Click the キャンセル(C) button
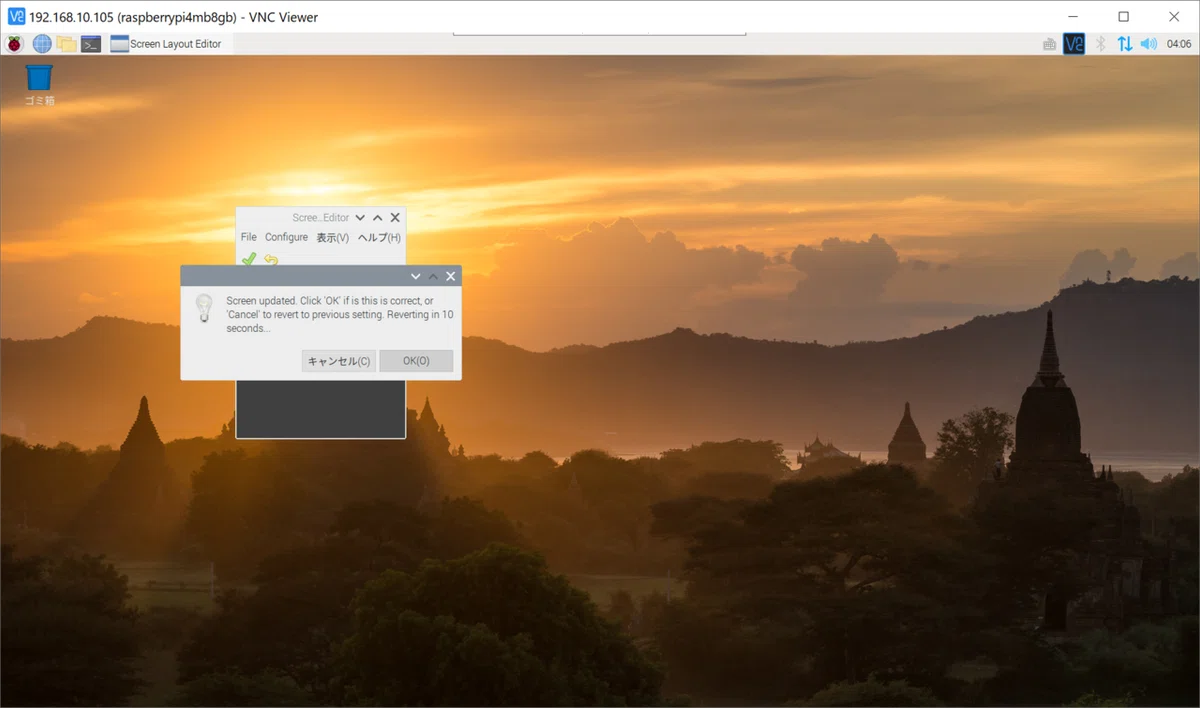Image resolution: width=1200 pixels, height=708 pixels. [339, 361]
